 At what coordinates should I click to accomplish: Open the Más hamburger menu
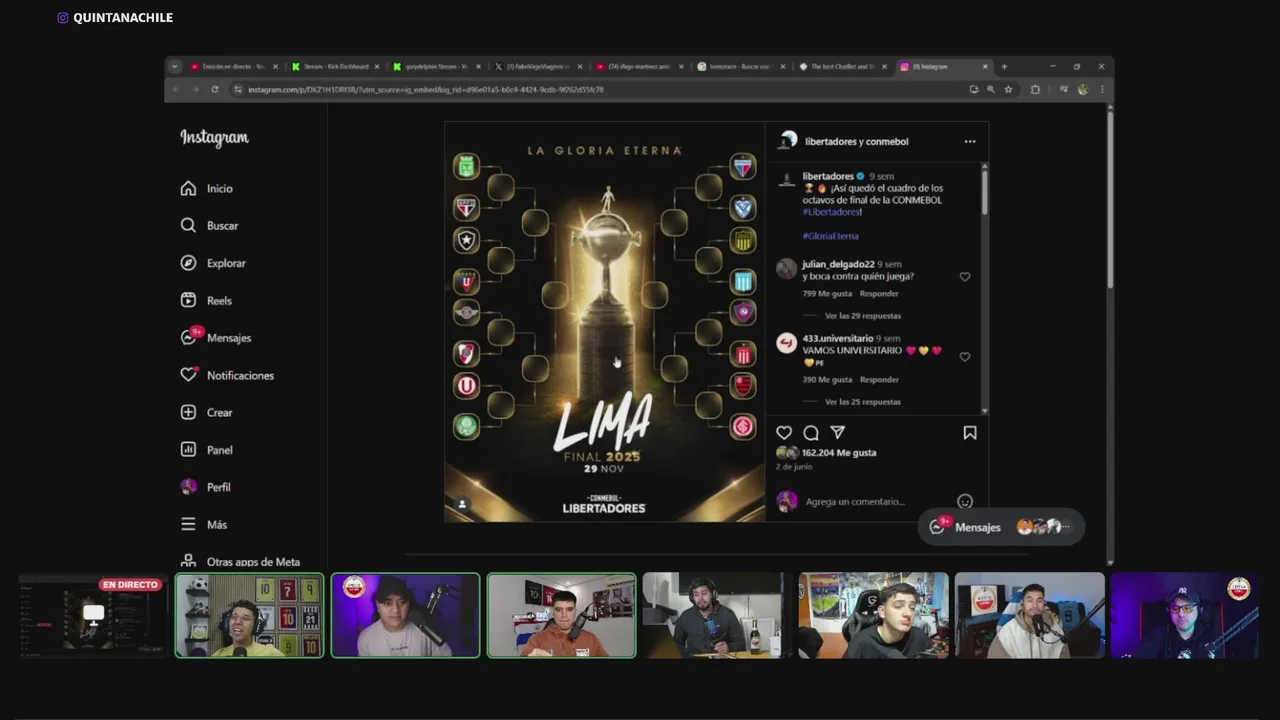click(188, 524)
